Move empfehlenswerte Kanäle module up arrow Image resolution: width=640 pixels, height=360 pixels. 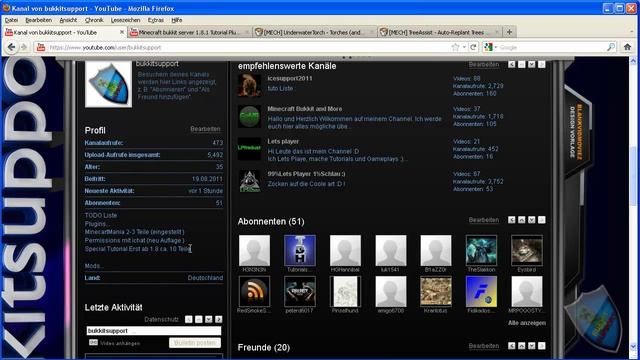pos(522,64)
